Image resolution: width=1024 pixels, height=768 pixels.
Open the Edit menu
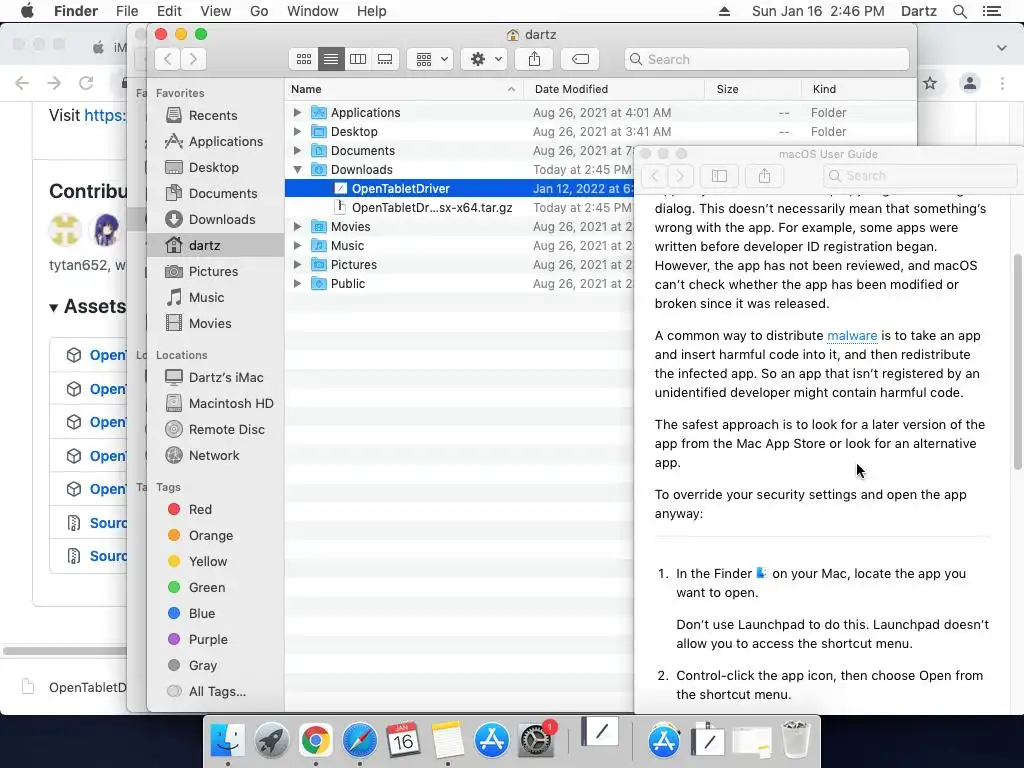[169, 11]
